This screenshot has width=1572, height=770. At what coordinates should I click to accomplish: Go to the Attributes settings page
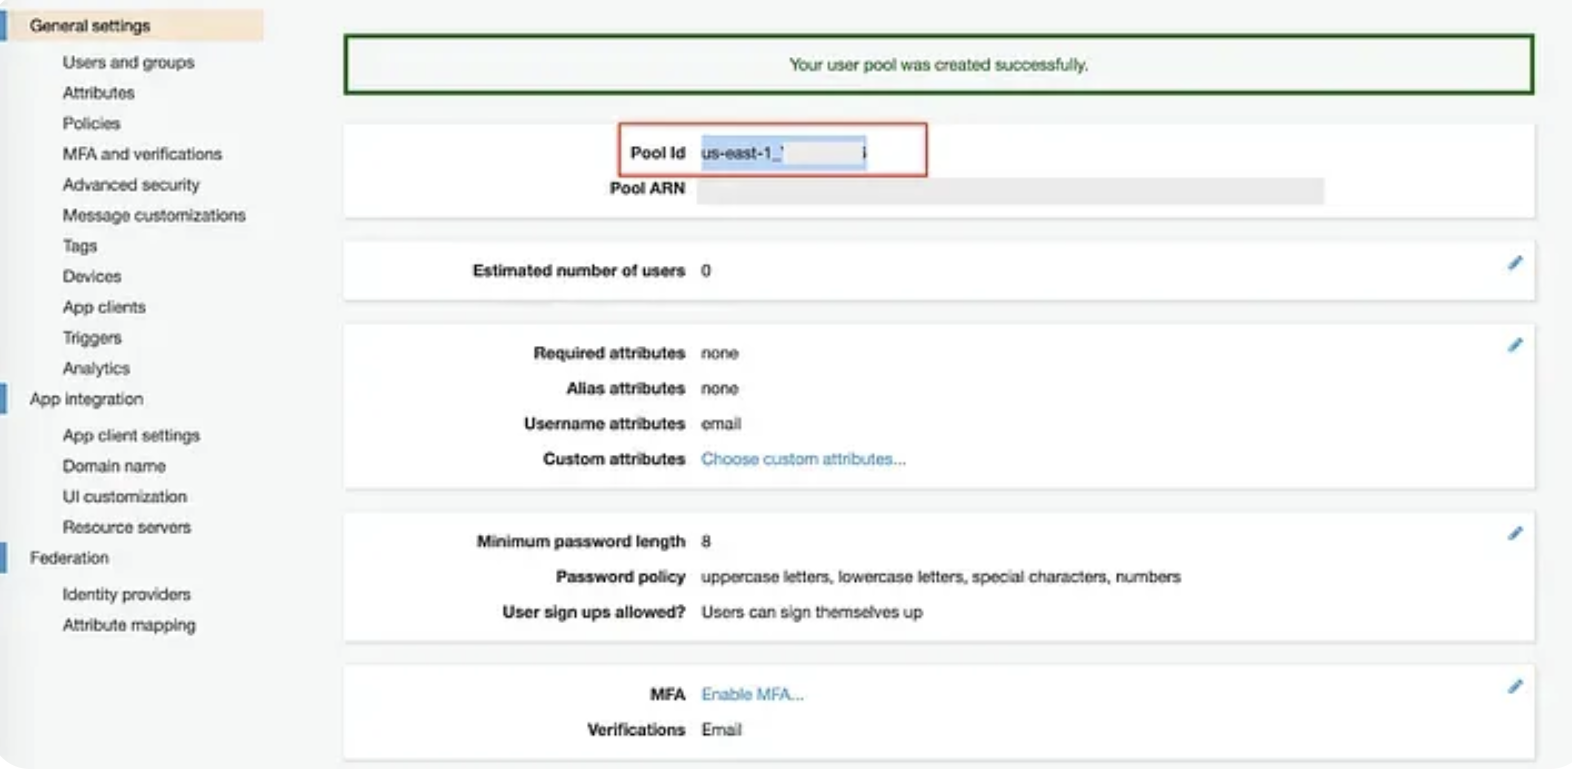coord(98,93)
